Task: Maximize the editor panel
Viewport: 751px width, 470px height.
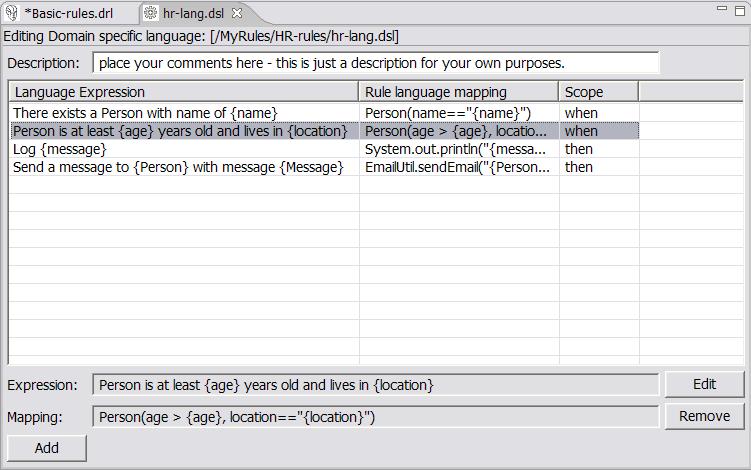Action: tap(738, 9)
